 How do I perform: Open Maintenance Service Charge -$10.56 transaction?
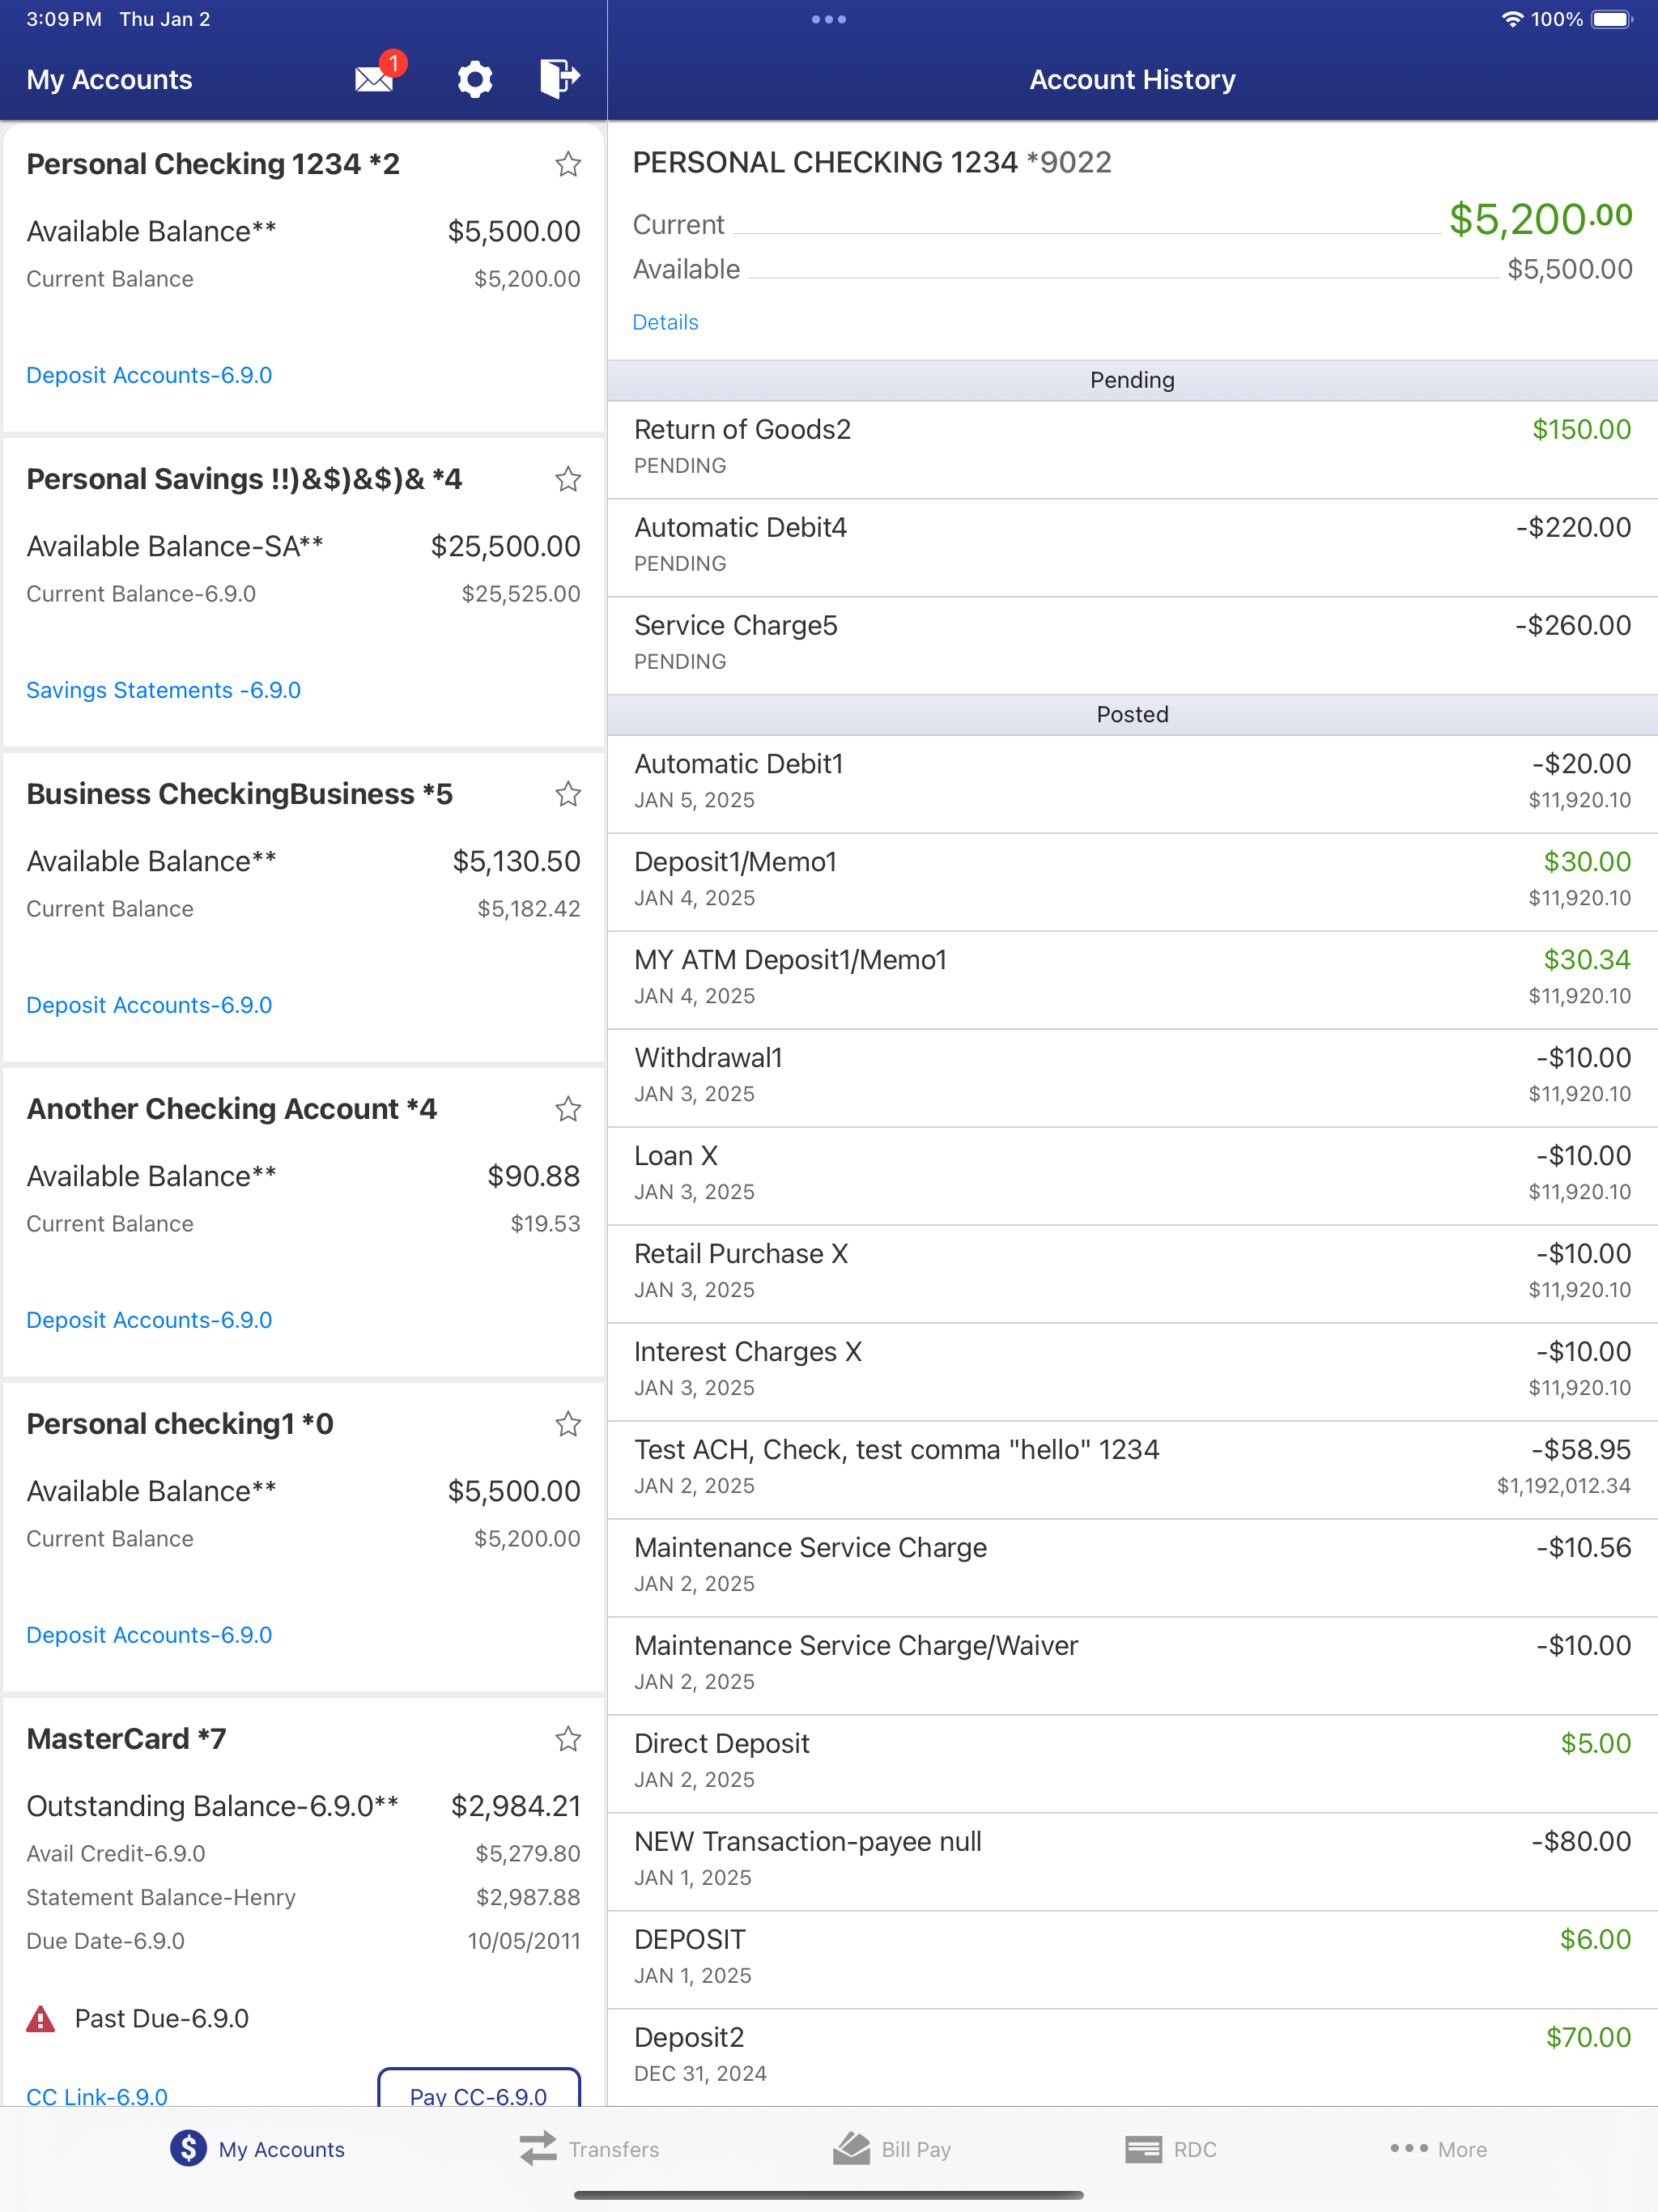[1132, 1568]
